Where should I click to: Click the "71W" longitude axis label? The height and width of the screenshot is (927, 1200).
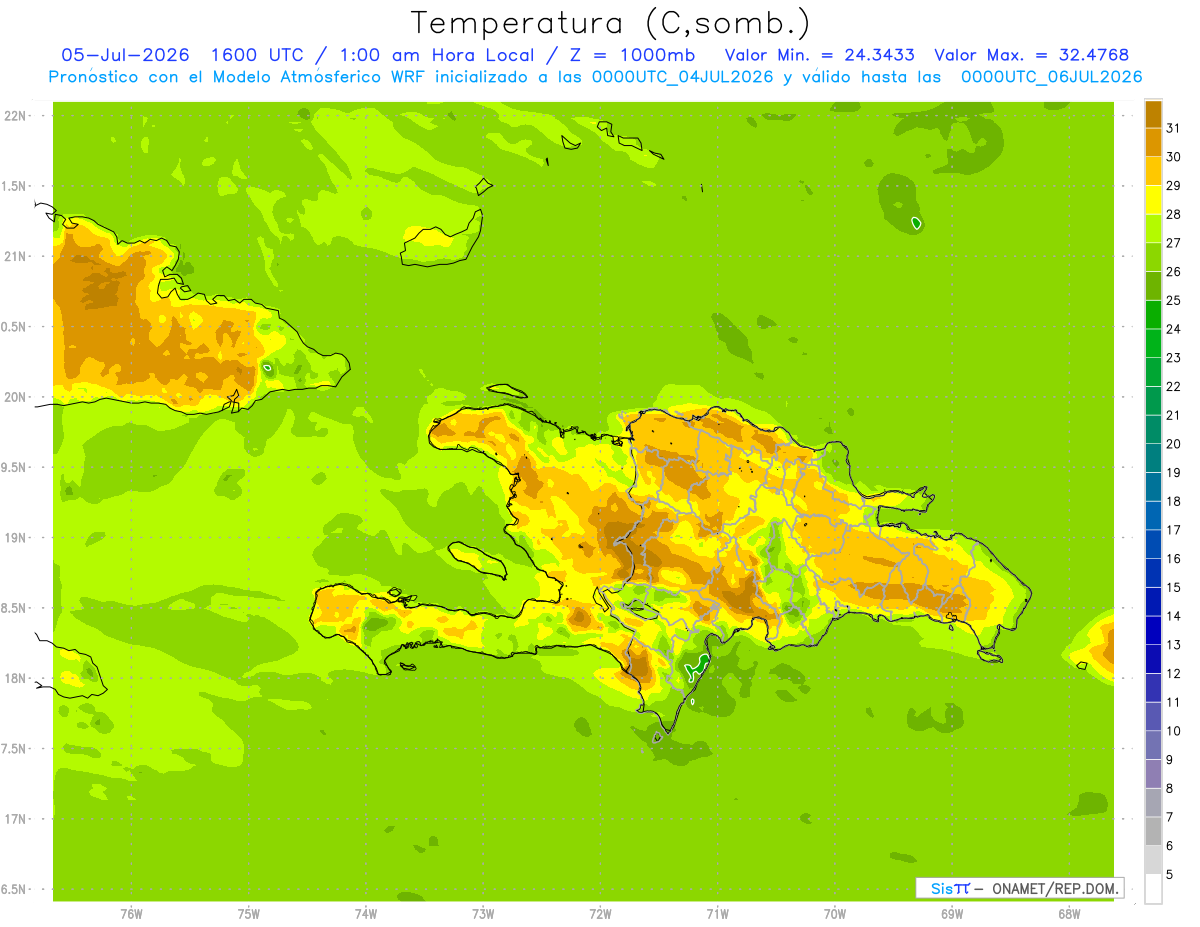[717, 914]
